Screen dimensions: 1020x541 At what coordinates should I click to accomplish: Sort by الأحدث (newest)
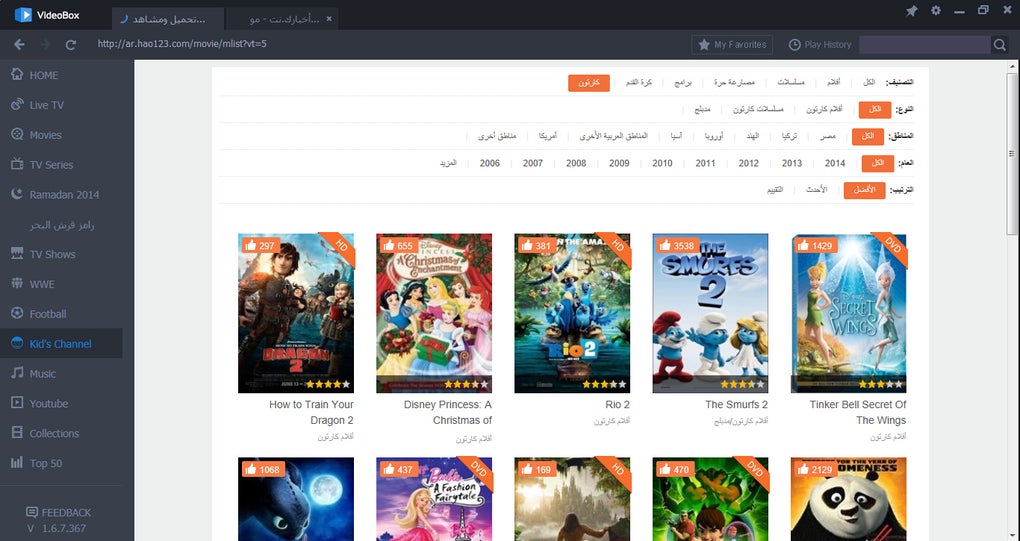point(816,190)
